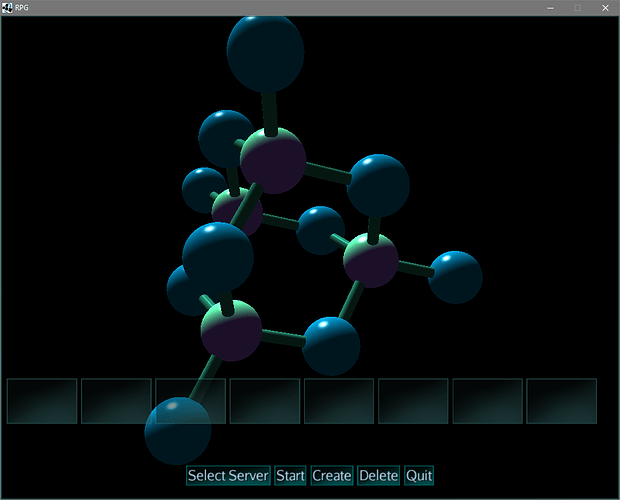Select the first empty character slot
Screen dimensions: 620x500
click(x=42, y=401)
